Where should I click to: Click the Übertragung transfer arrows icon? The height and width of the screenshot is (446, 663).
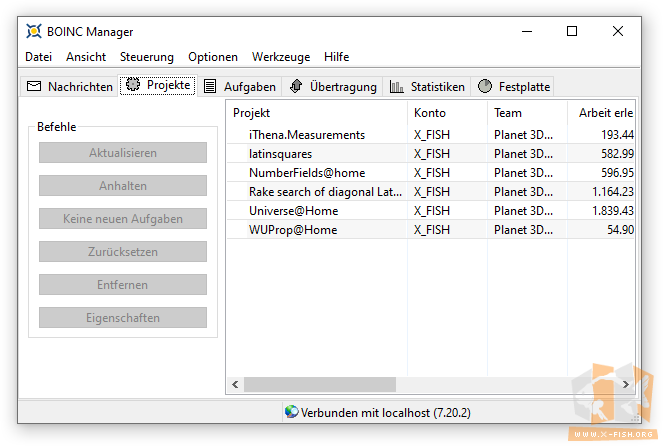[297, 87]
